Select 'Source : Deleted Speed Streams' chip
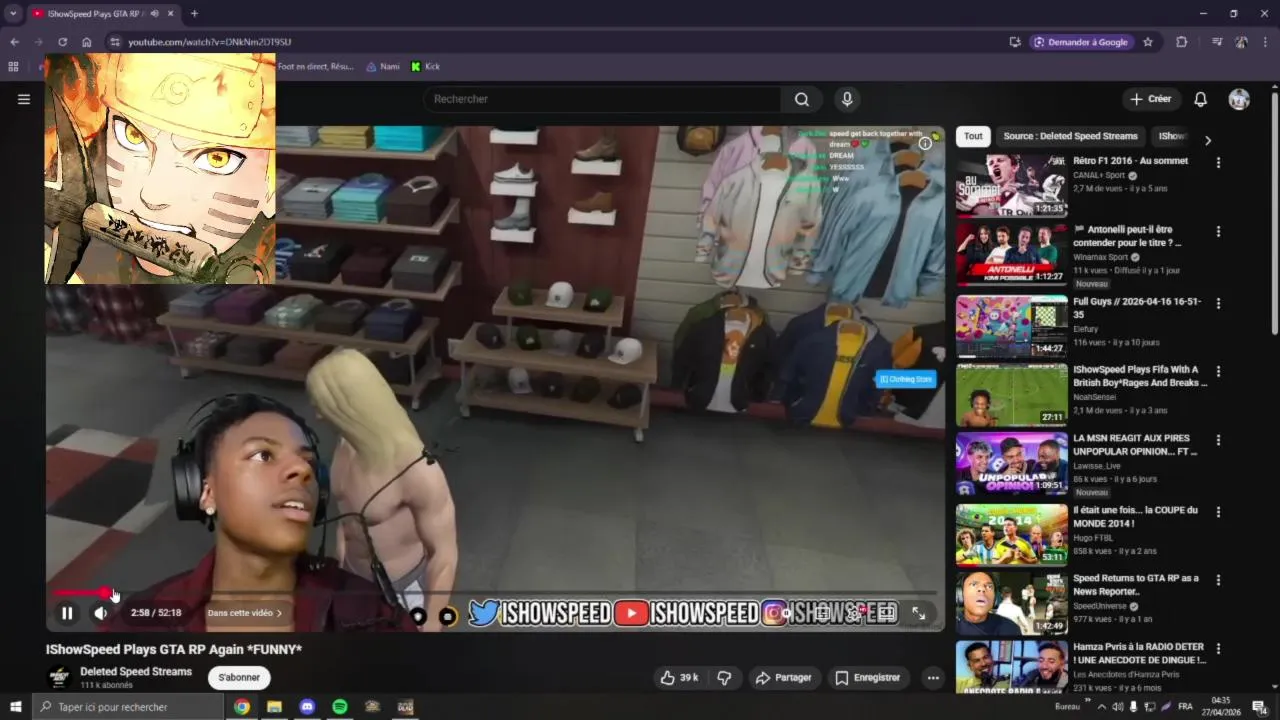 point(1070,136)
